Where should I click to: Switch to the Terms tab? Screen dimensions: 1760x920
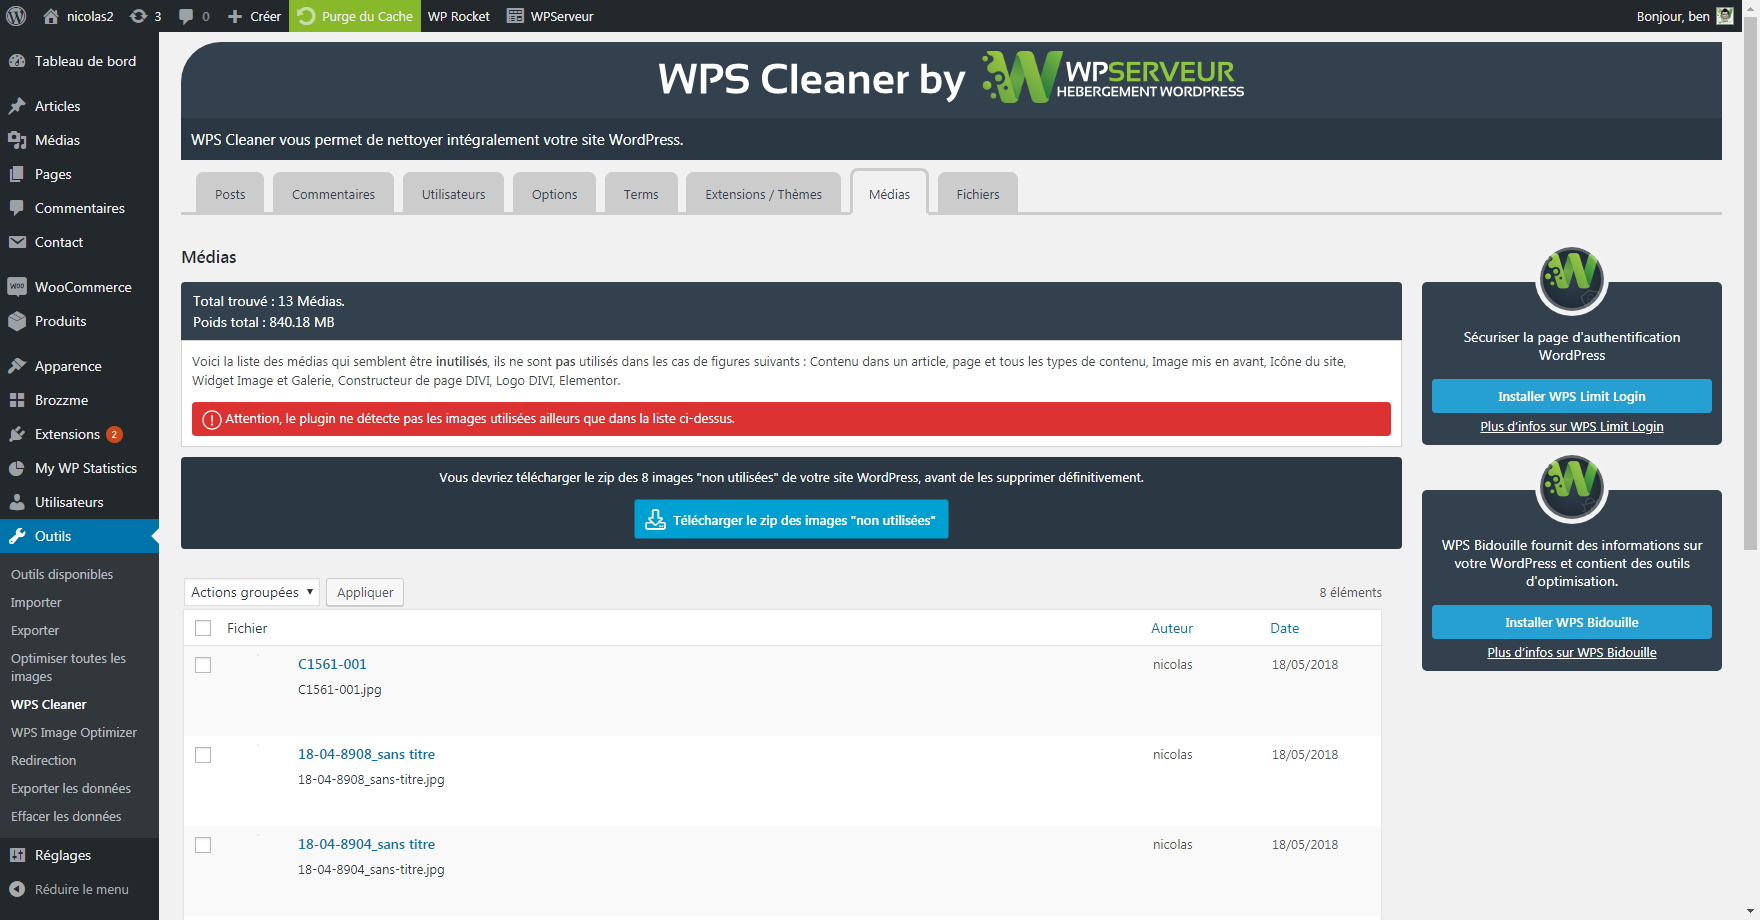641,194
